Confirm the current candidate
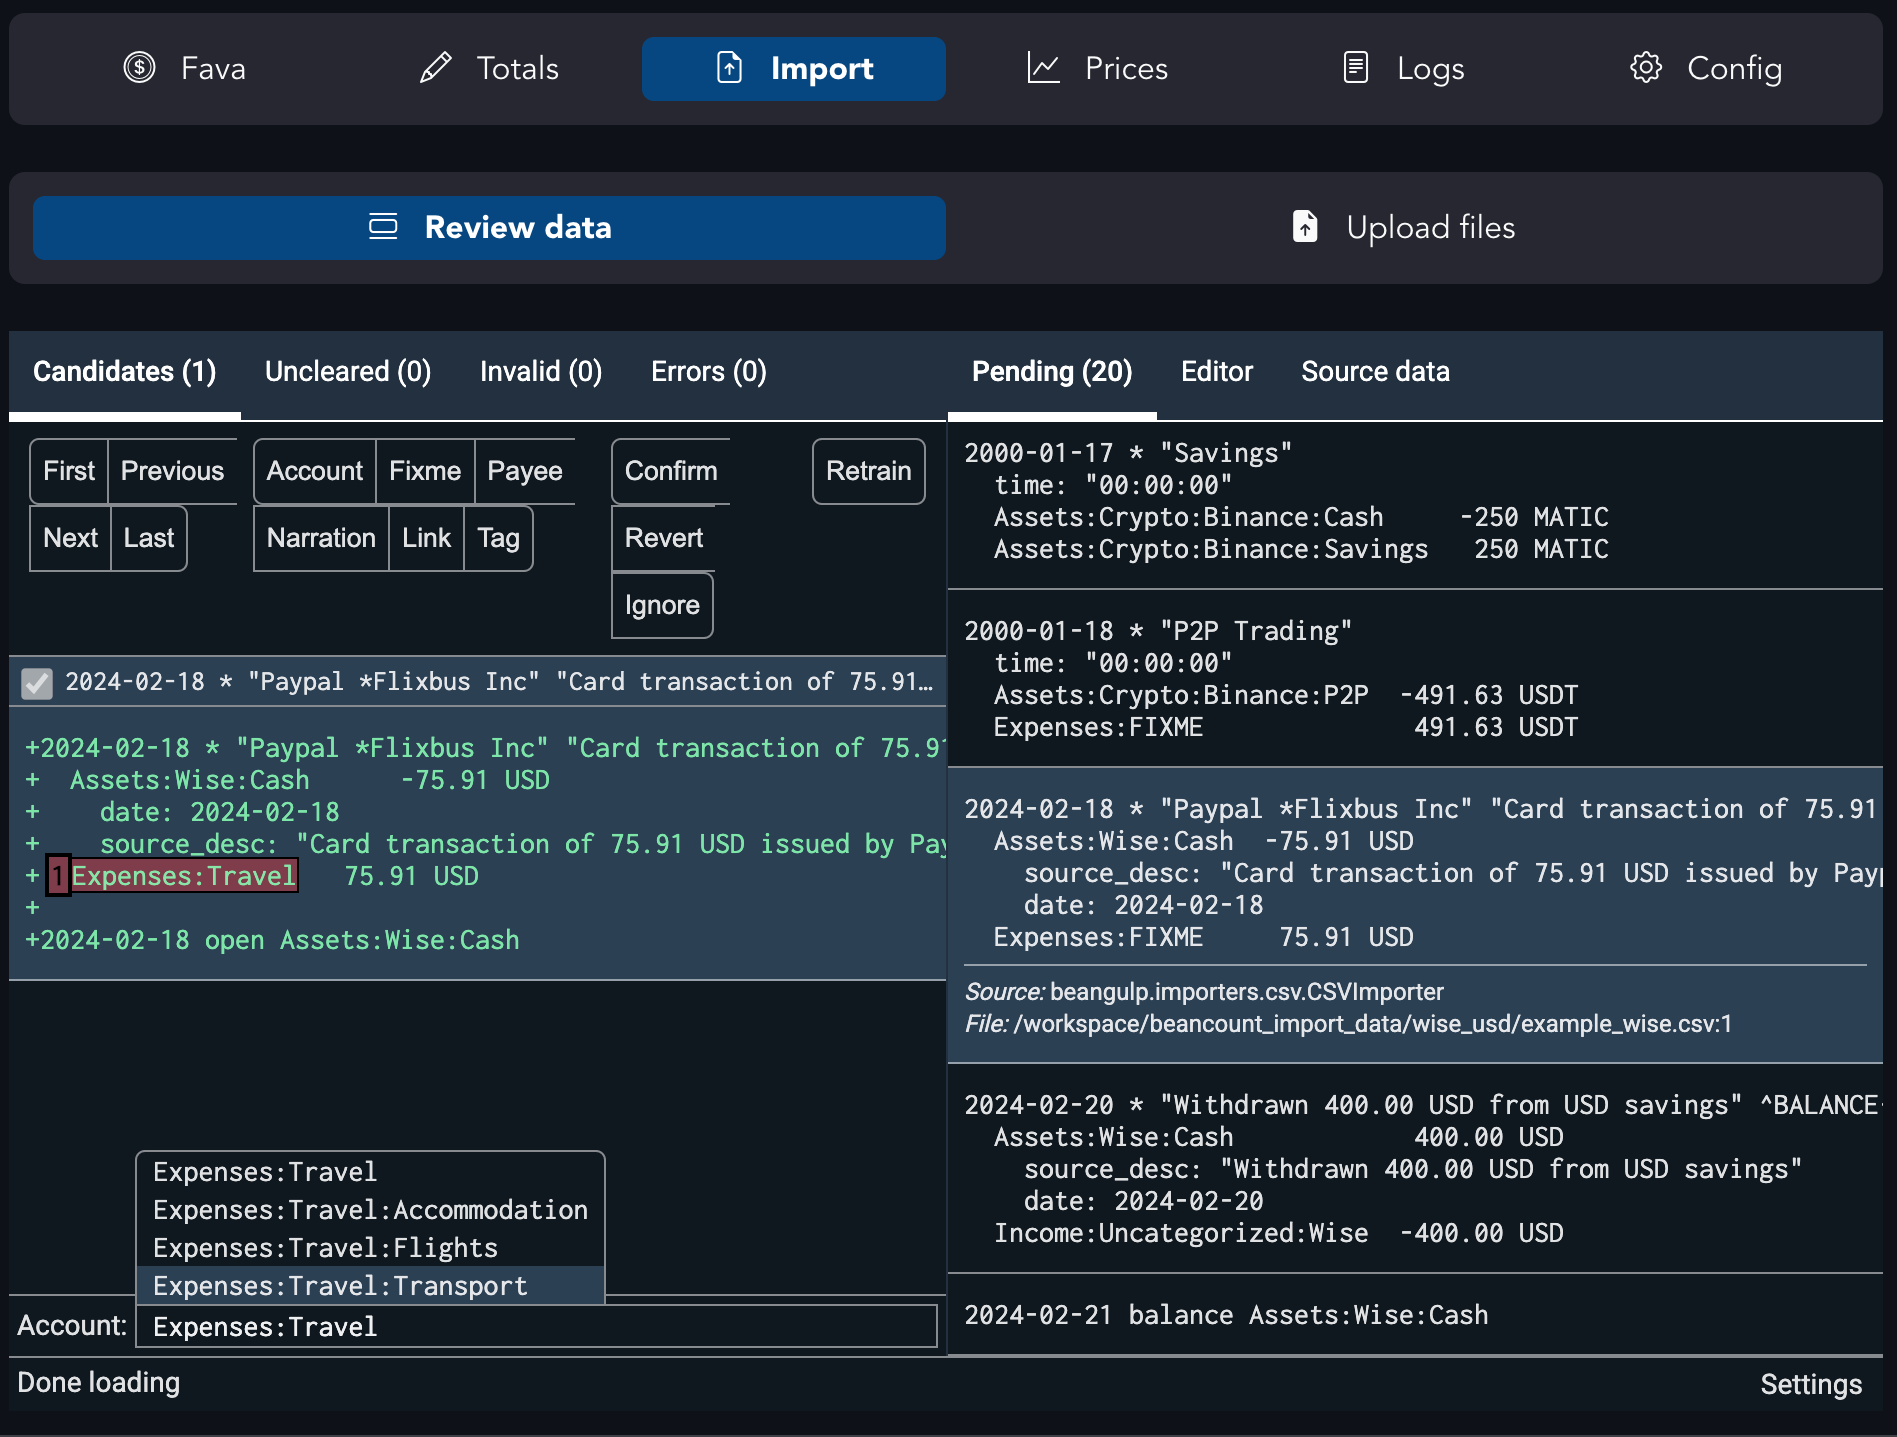Viewport: 1897px width, 1437px height. point(671,471)
